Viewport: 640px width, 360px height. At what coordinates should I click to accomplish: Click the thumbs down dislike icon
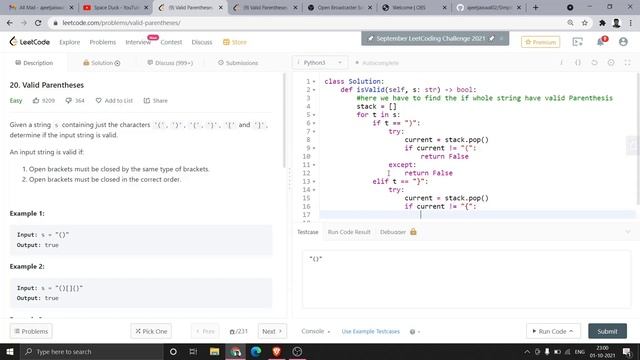click(69, 100)
